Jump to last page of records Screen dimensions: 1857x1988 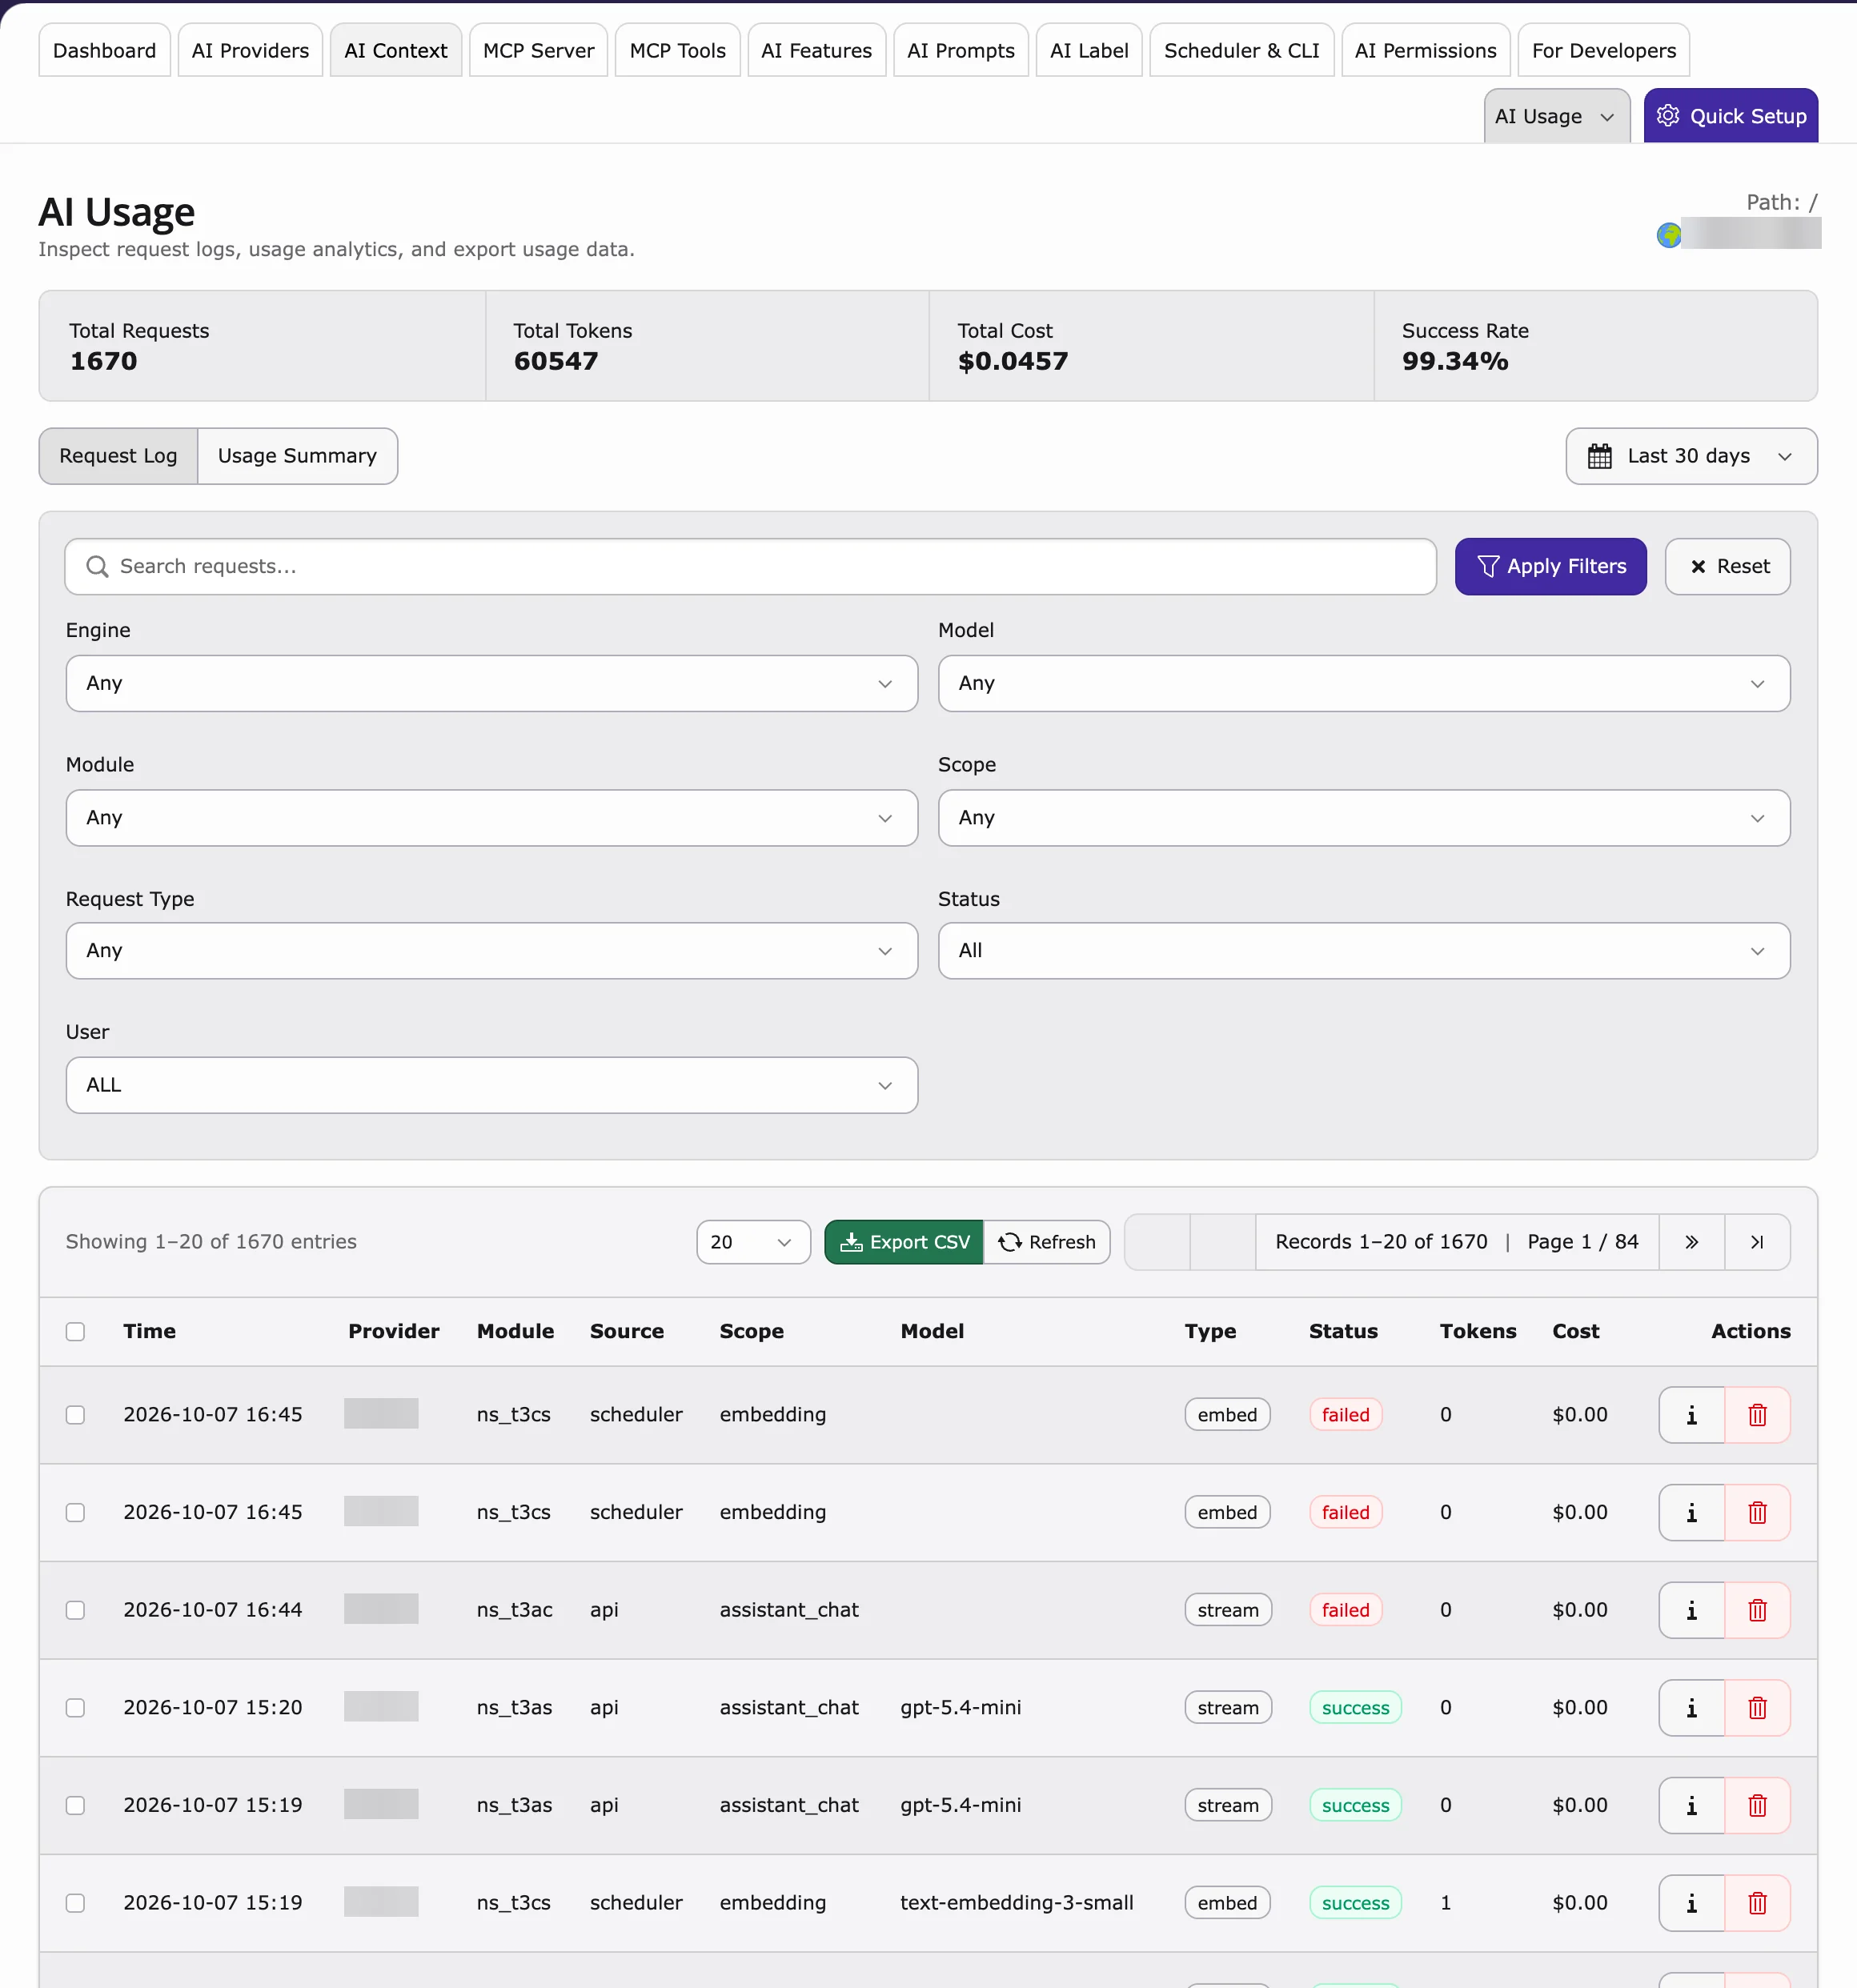pyautogui.click(x=1757, y=1241)
